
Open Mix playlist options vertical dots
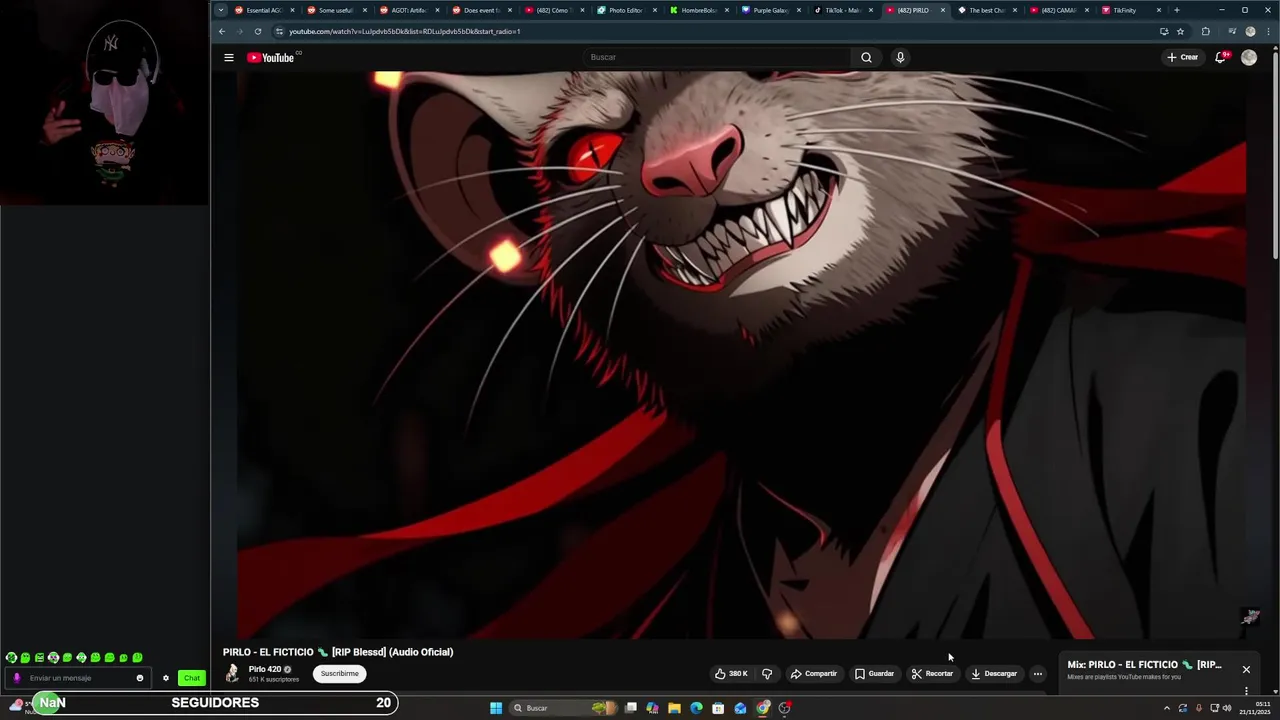(1246, 690)
